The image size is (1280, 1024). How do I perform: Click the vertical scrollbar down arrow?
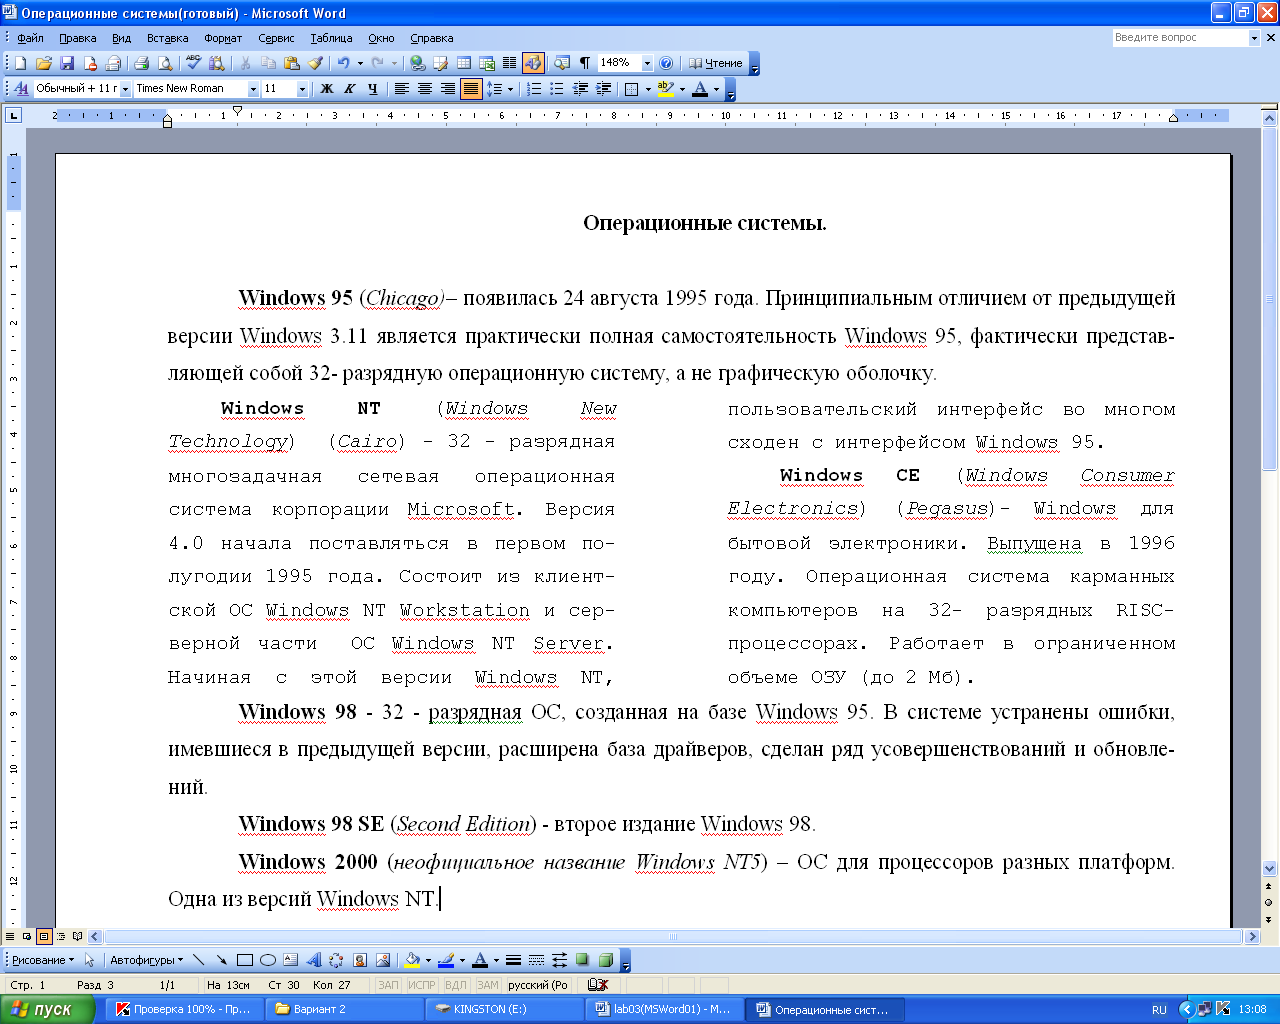(1270, 869)
